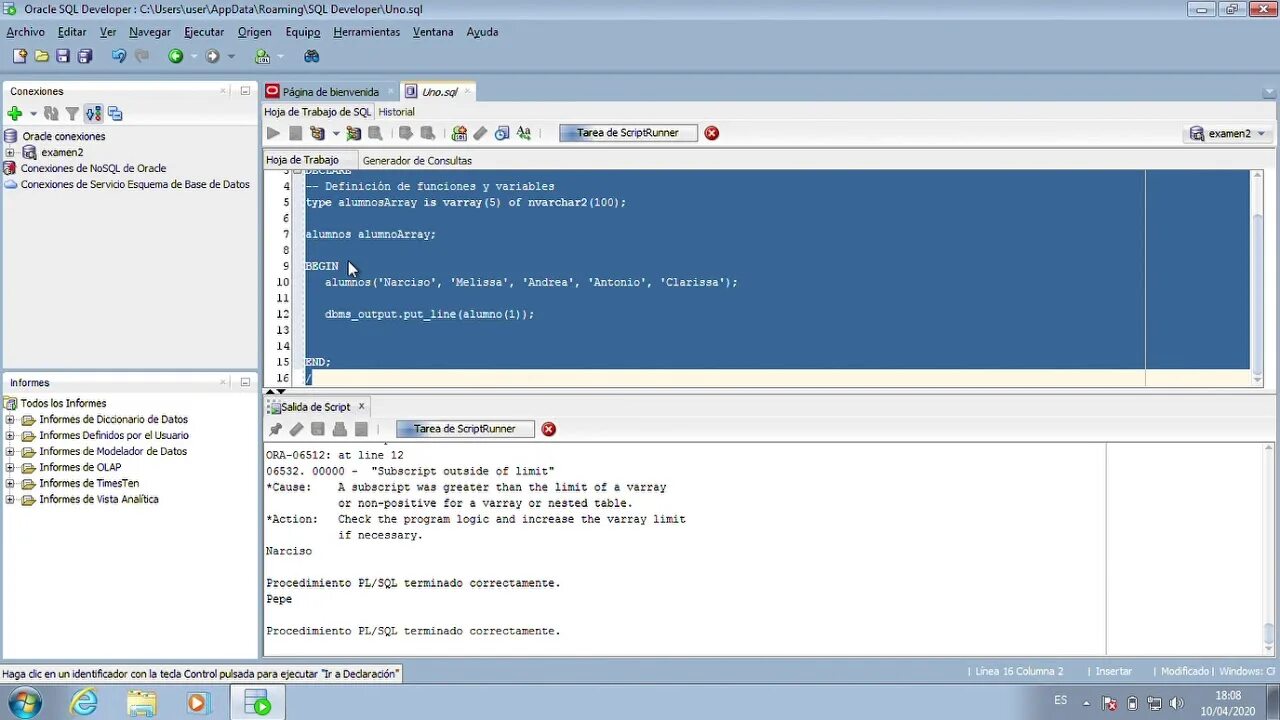Switch to the Historial tab
1280x720 pixels.
point(396,112)
